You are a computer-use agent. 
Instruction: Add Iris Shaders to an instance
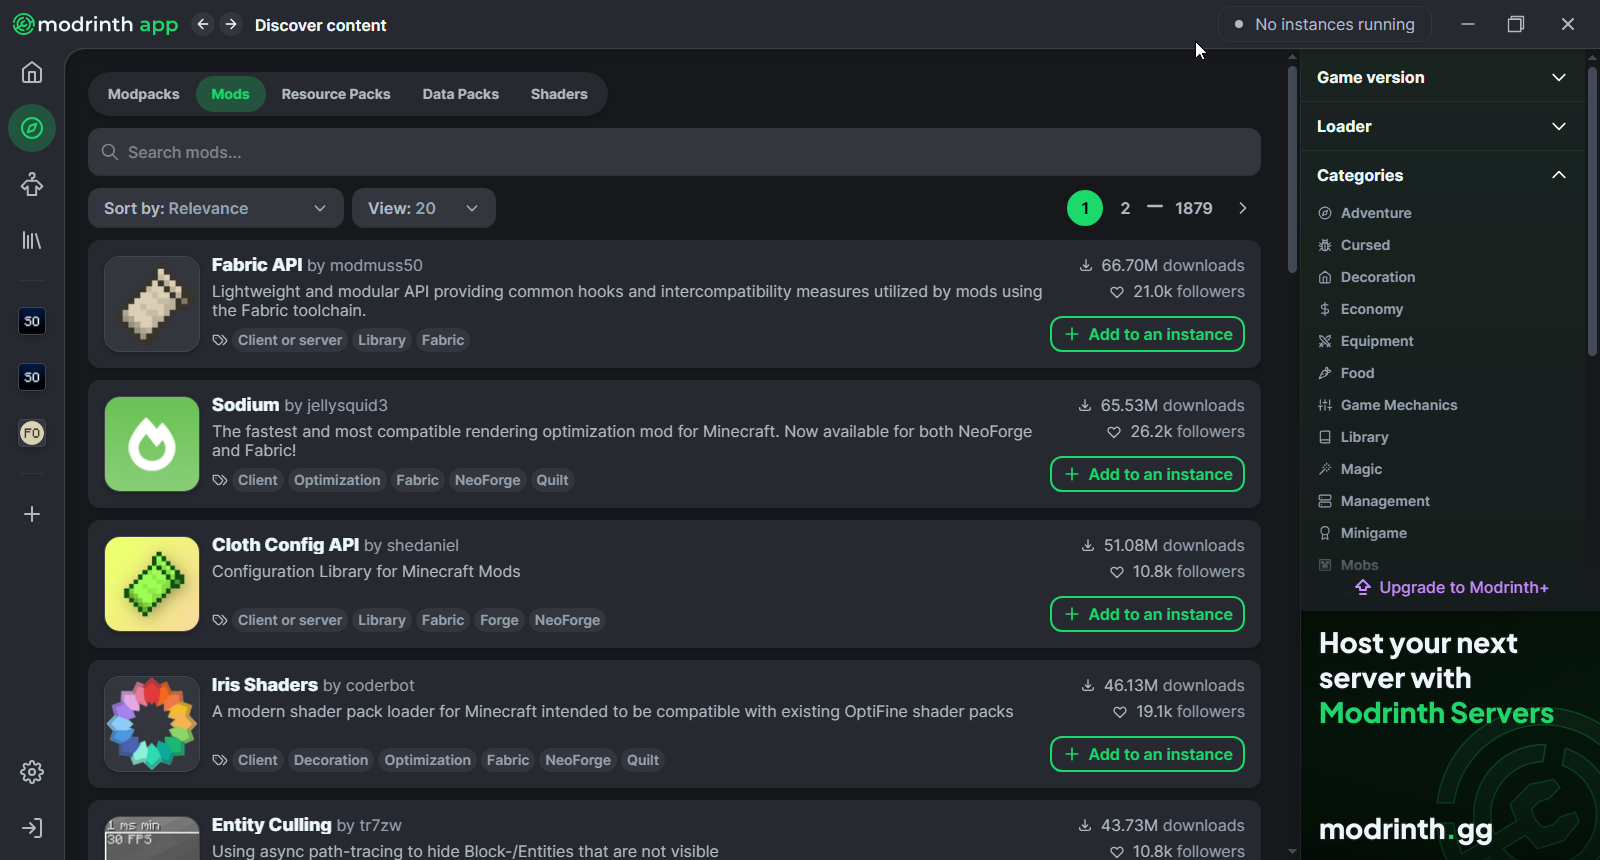[x=1147, y=754]
